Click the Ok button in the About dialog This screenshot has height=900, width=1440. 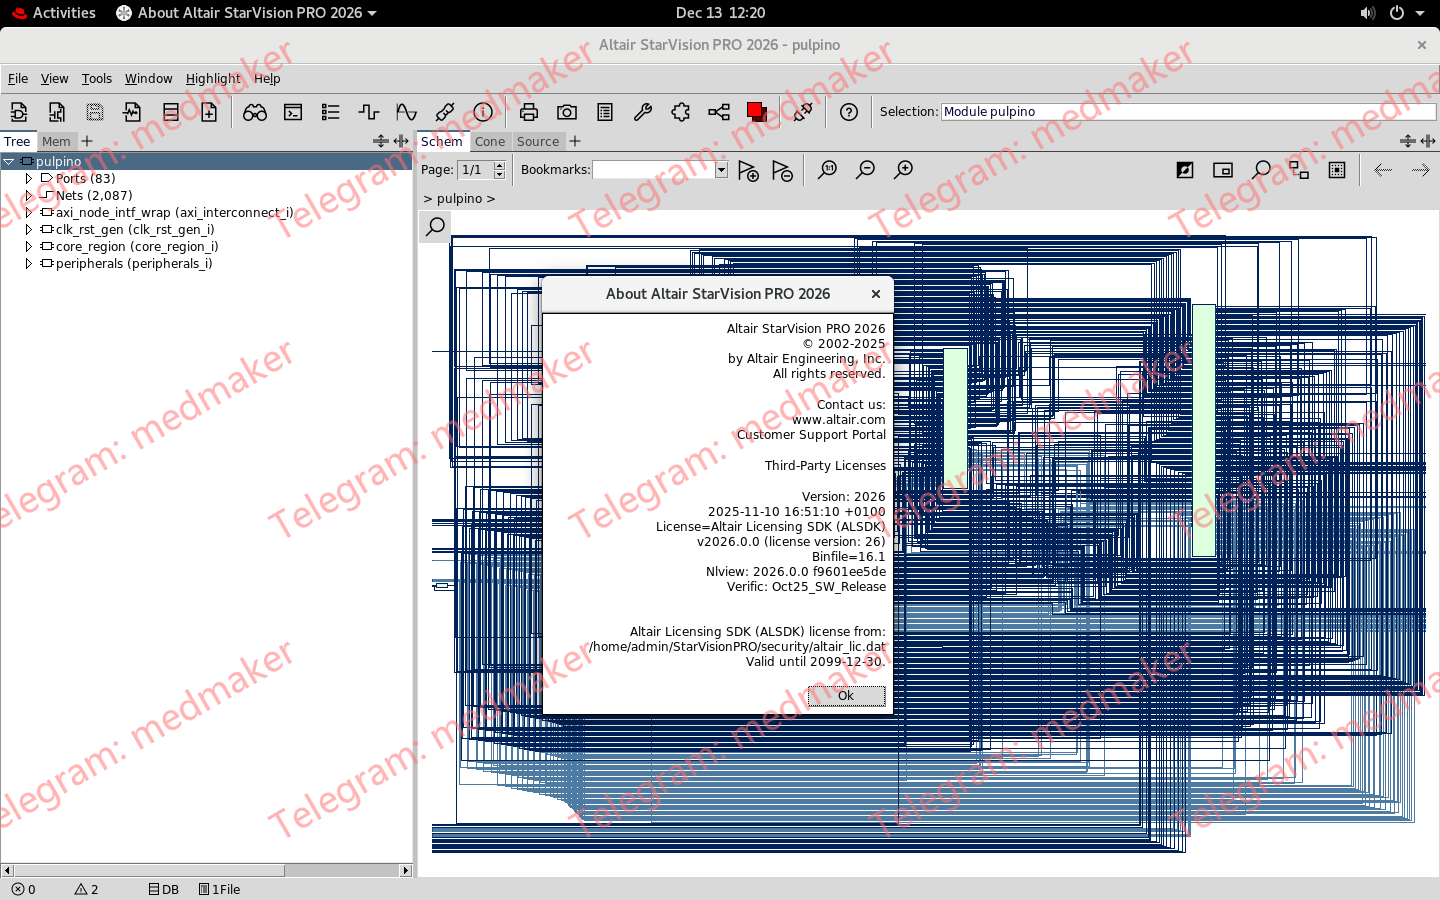click(x=846, y=695)
